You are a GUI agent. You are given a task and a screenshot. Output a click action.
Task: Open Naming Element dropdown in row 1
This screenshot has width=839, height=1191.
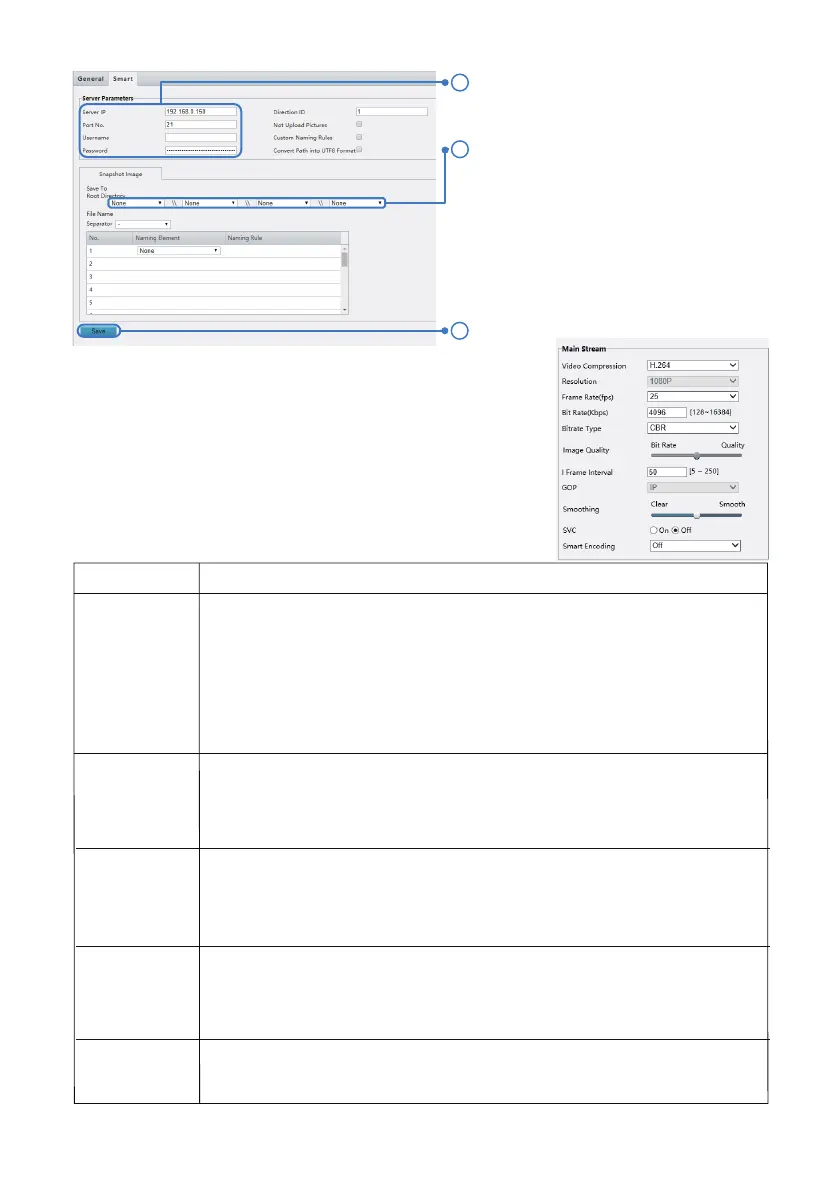[x=178, y=251]
